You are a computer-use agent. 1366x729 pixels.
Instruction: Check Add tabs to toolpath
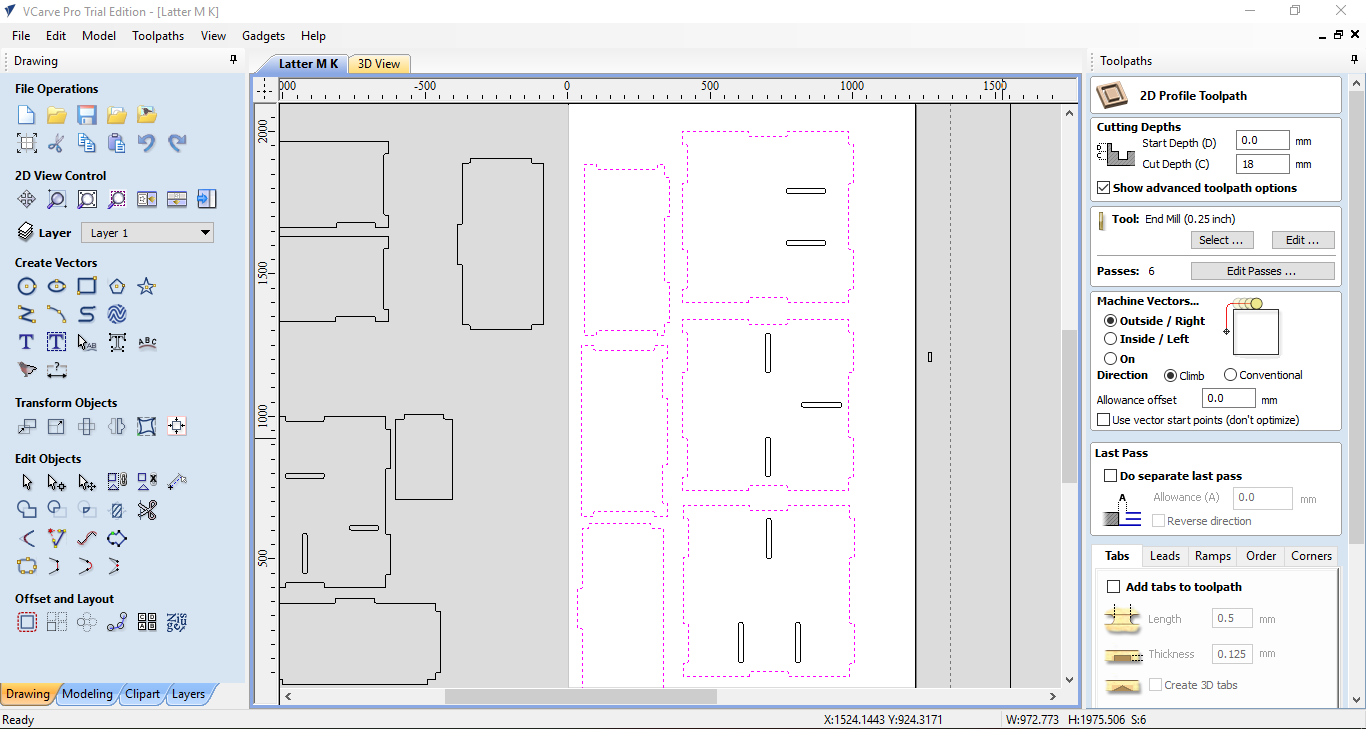(x=1114, y=587)
